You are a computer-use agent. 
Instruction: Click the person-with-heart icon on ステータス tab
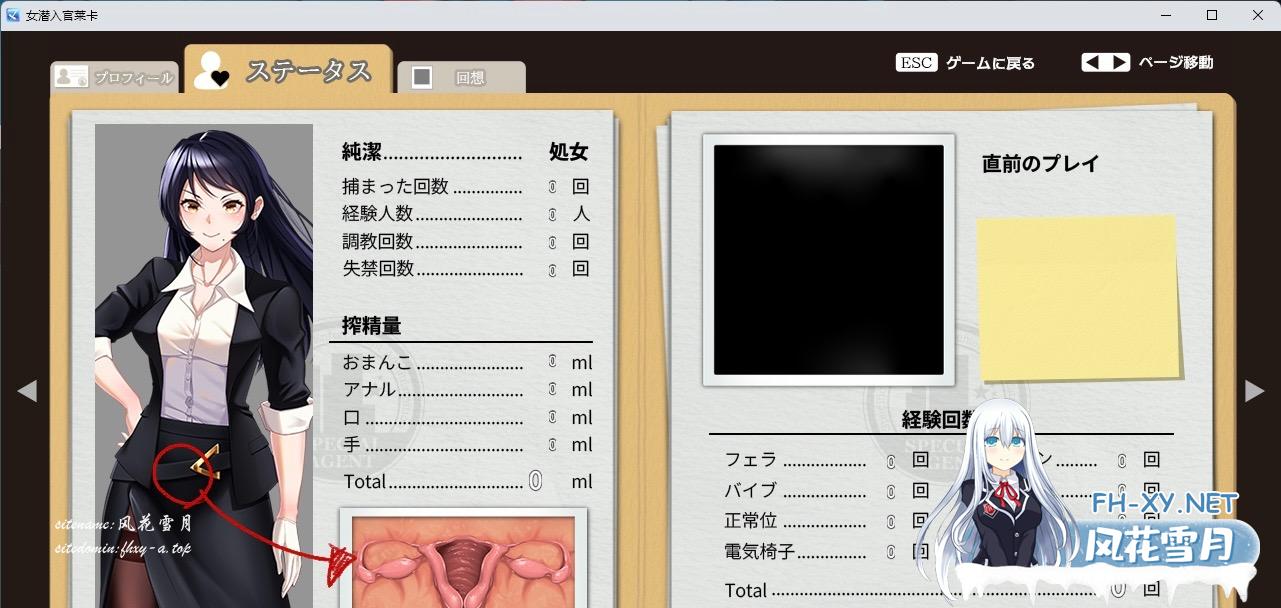[x=211, y=70]
